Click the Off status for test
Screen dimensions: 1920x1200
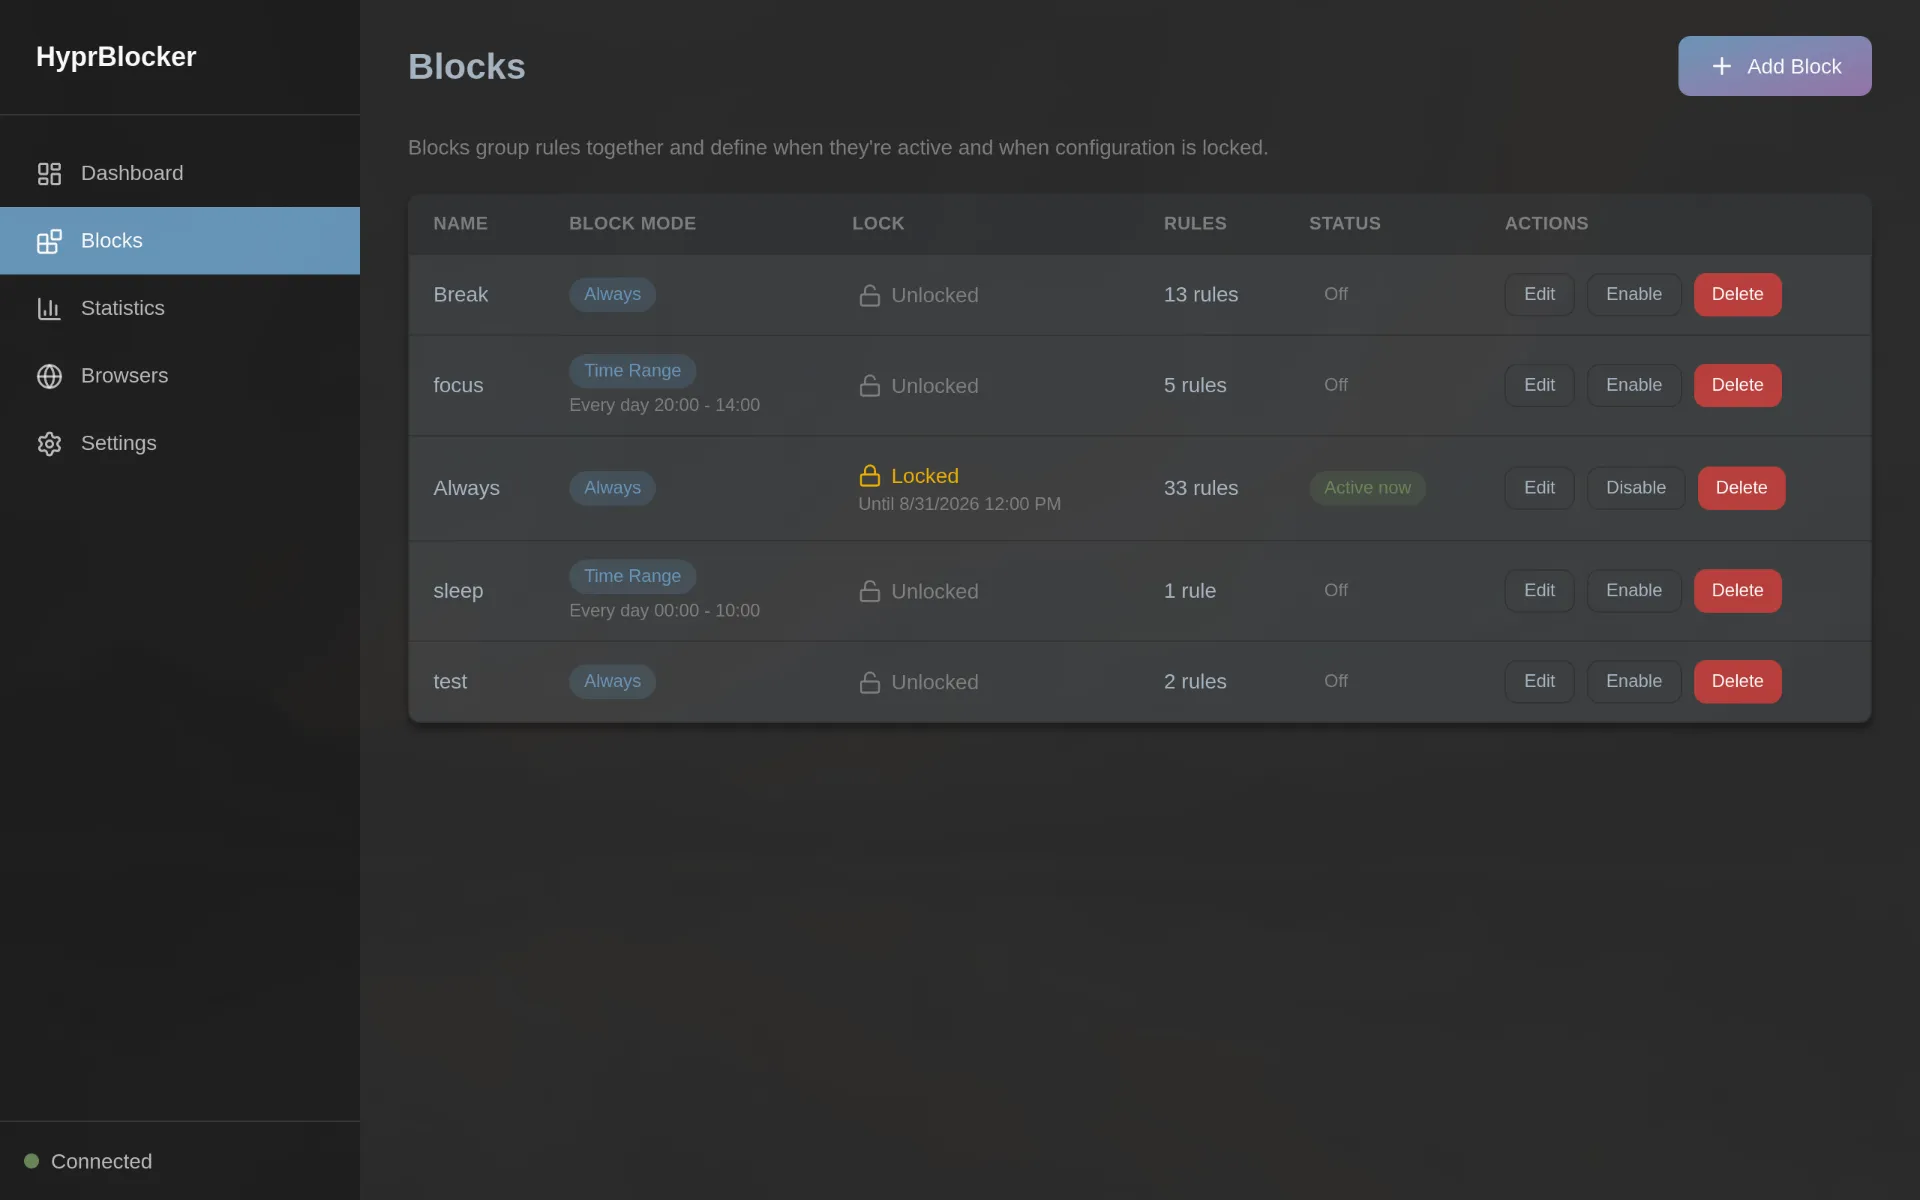tap(1335, 682)
